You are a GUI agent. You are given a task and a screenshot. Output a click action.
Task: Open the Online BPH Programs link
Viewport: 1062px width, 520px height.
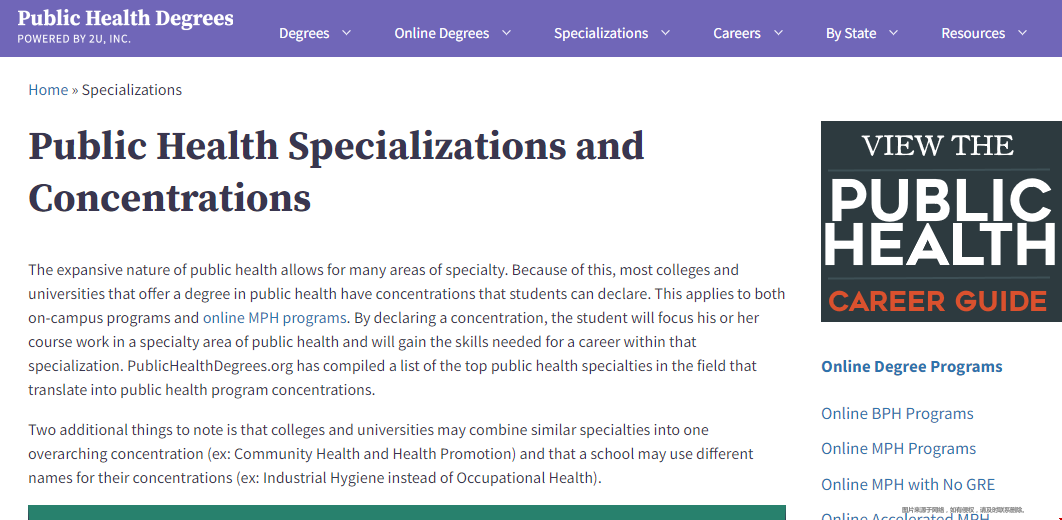[897, 413]
